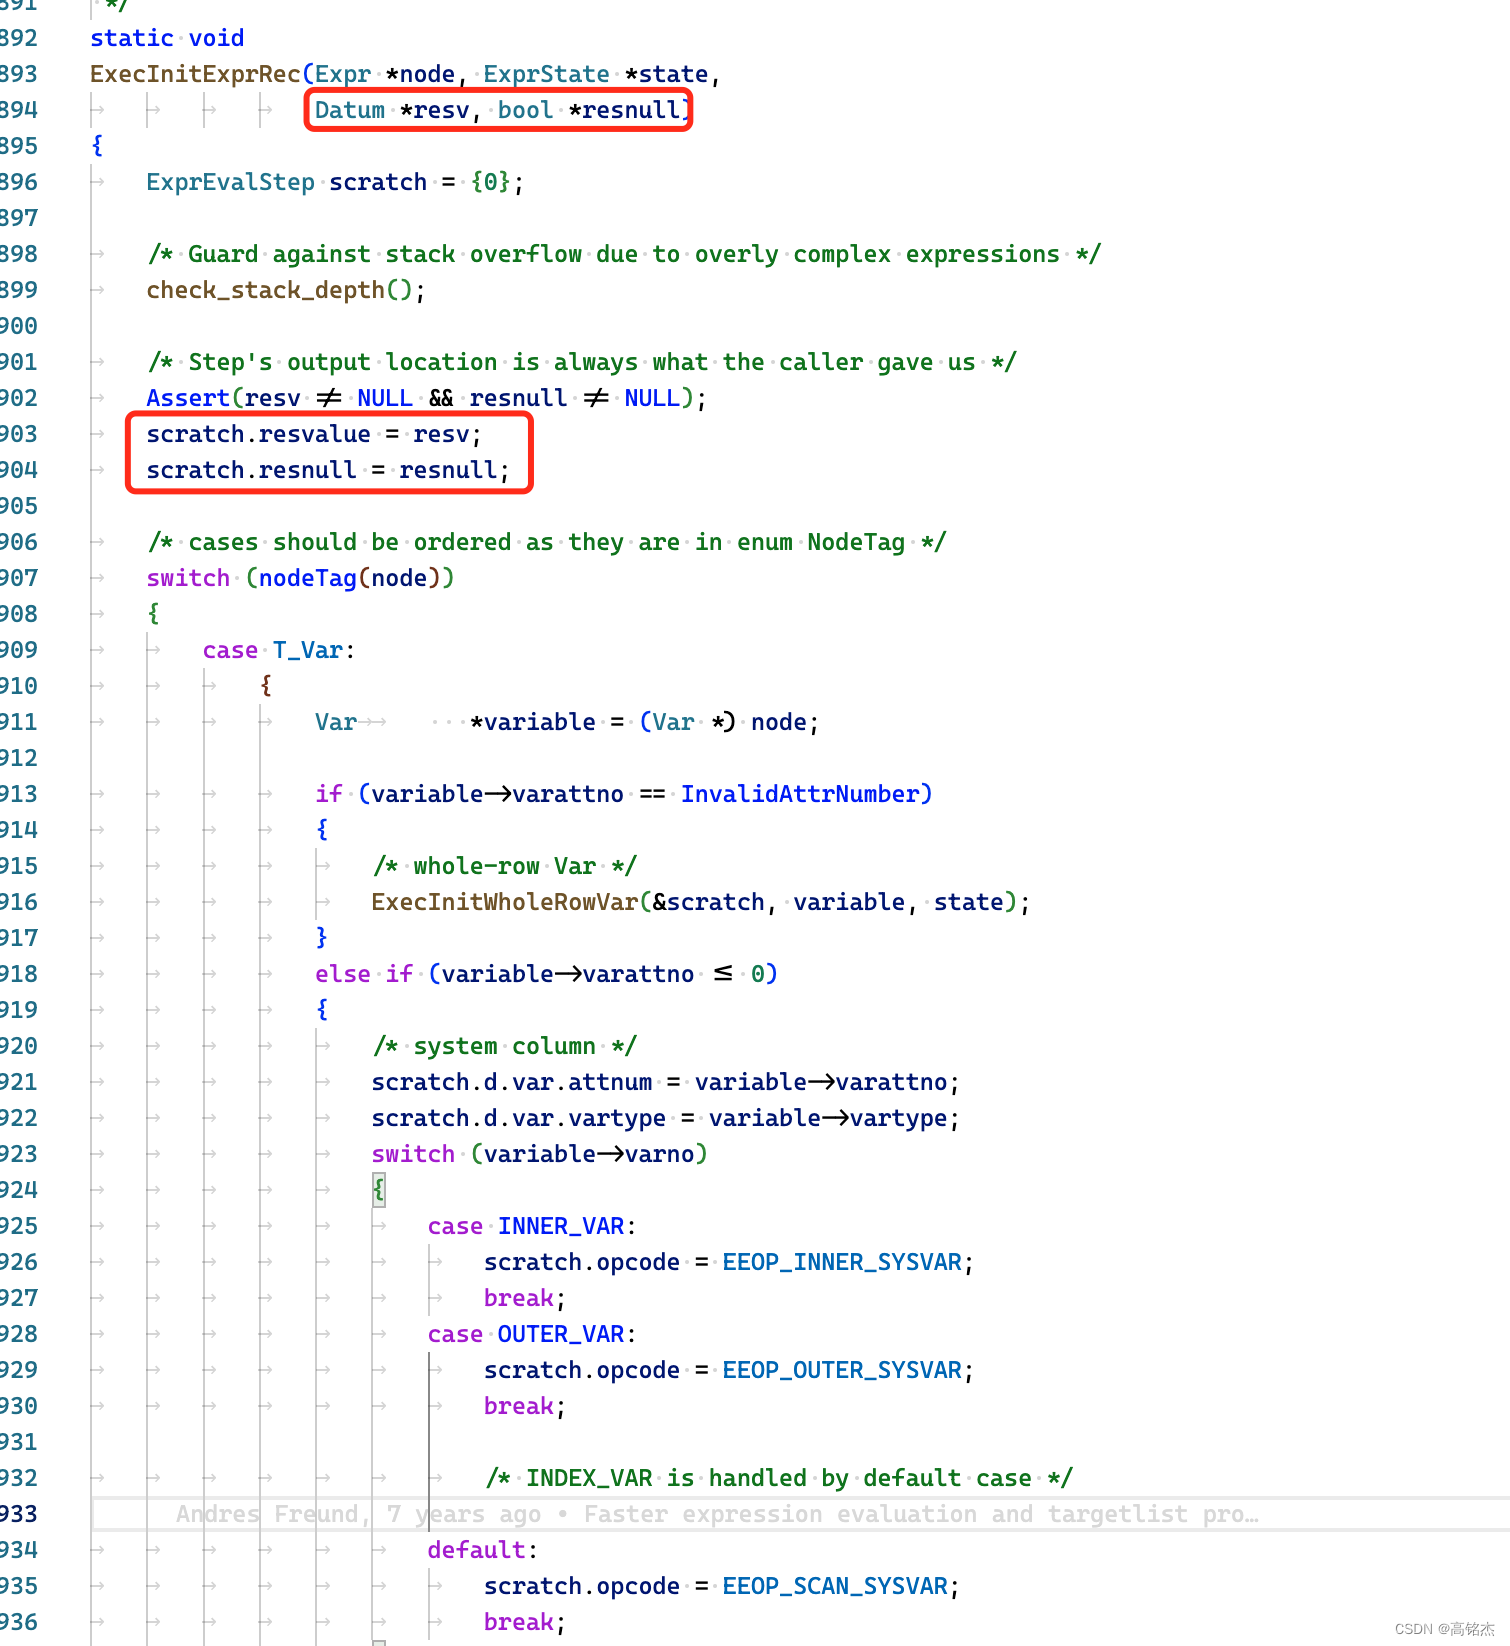Click 'case OUTER_VAR:' label
Image resolution: width=1510 pixels, height=1646 pixels.
point(532,1334)
